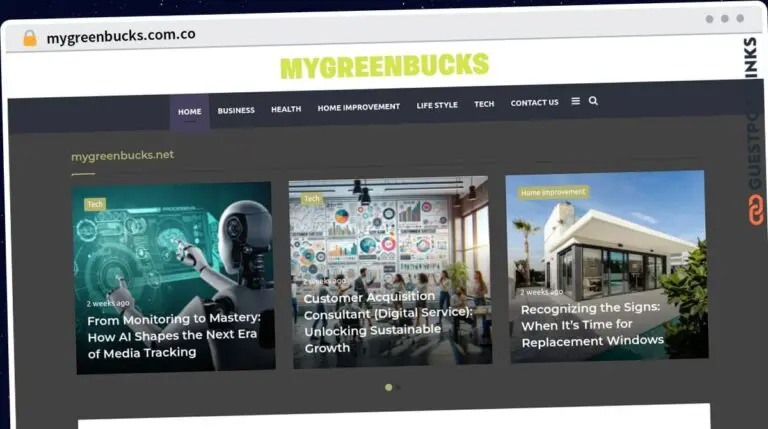
Task: Open the Contact Us page
Action: tap(534, 103)
